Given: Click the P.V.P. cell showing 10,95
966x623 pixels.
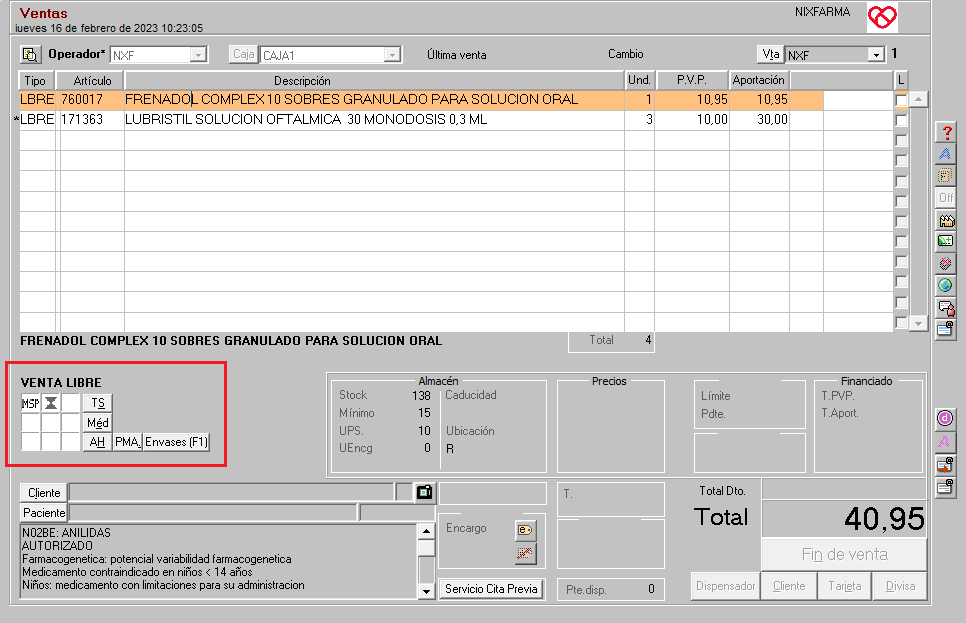Looking at the screenshot, I should [x=692, y=100].
